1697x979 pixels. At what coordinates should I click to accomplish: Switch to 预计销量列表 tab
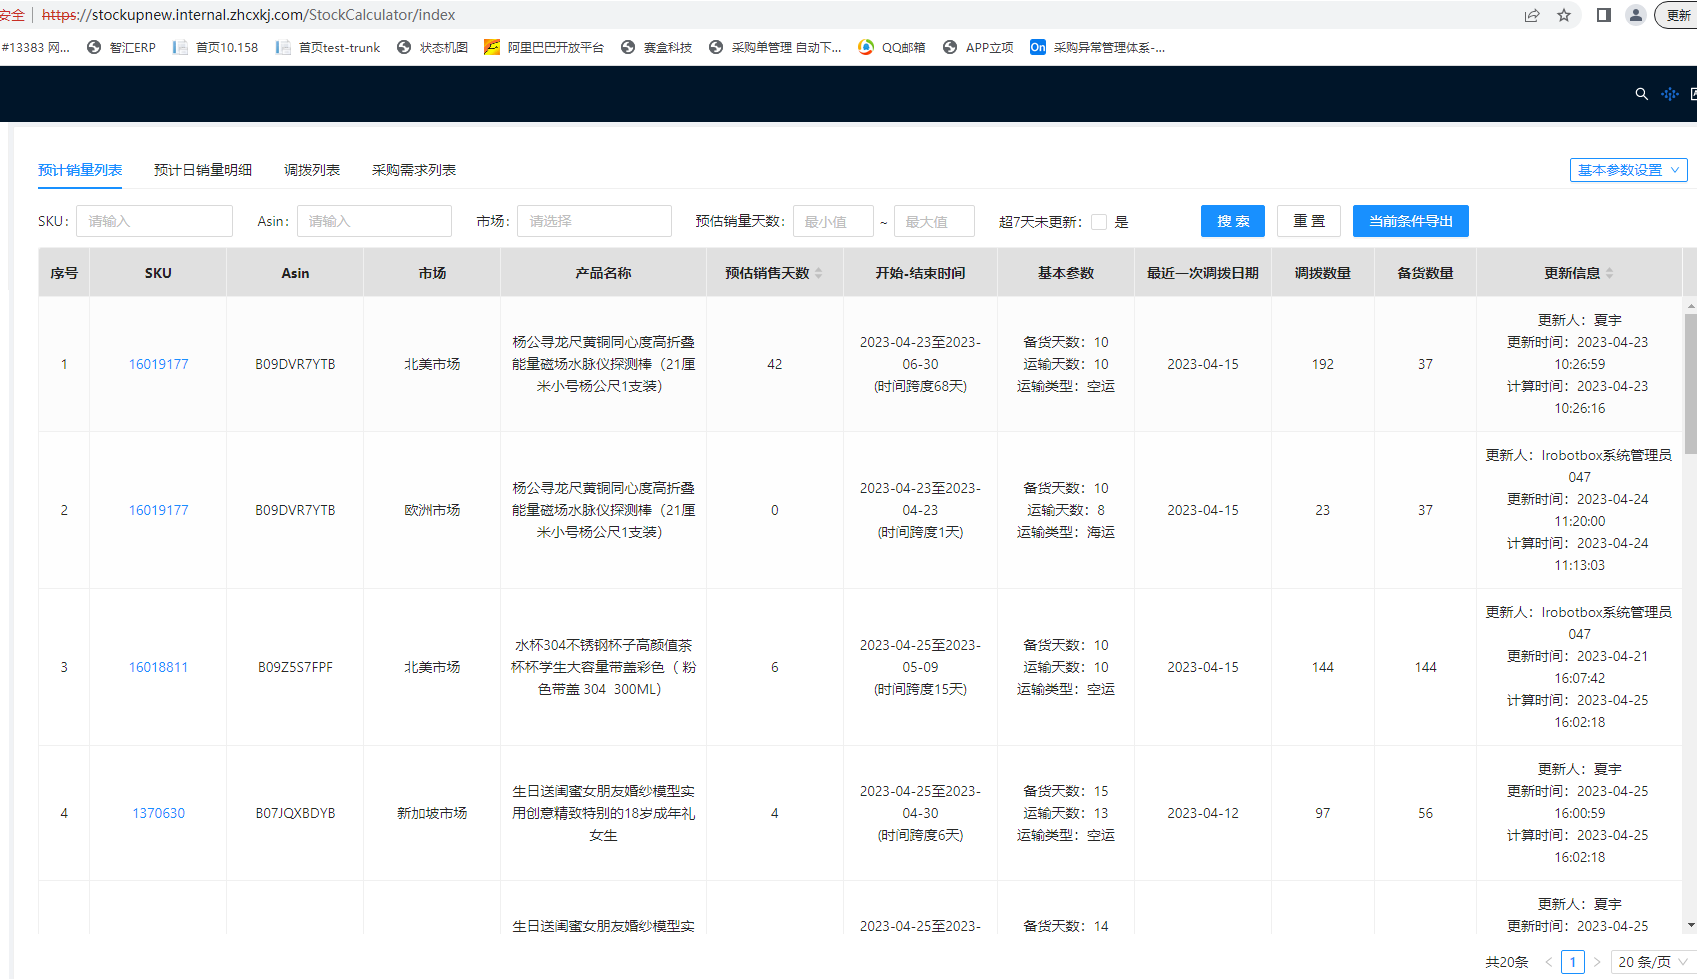[x=80, y=170]
